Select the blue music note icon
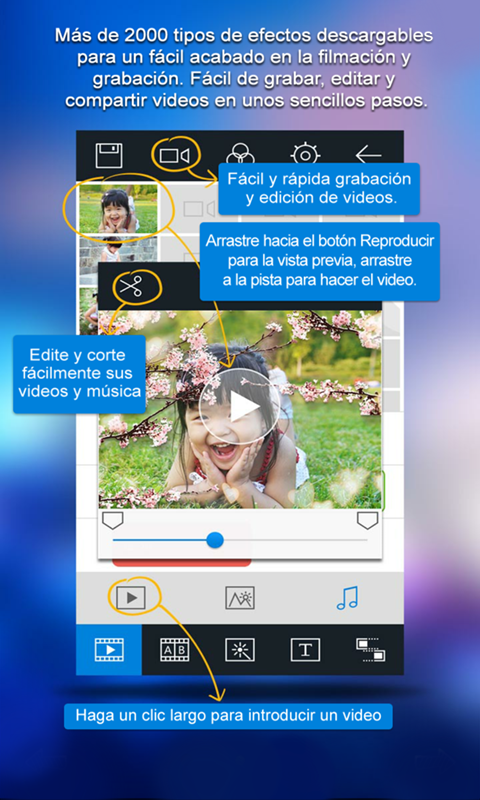The width and height of the screenshot is (480, 800). tap(347, 597)
